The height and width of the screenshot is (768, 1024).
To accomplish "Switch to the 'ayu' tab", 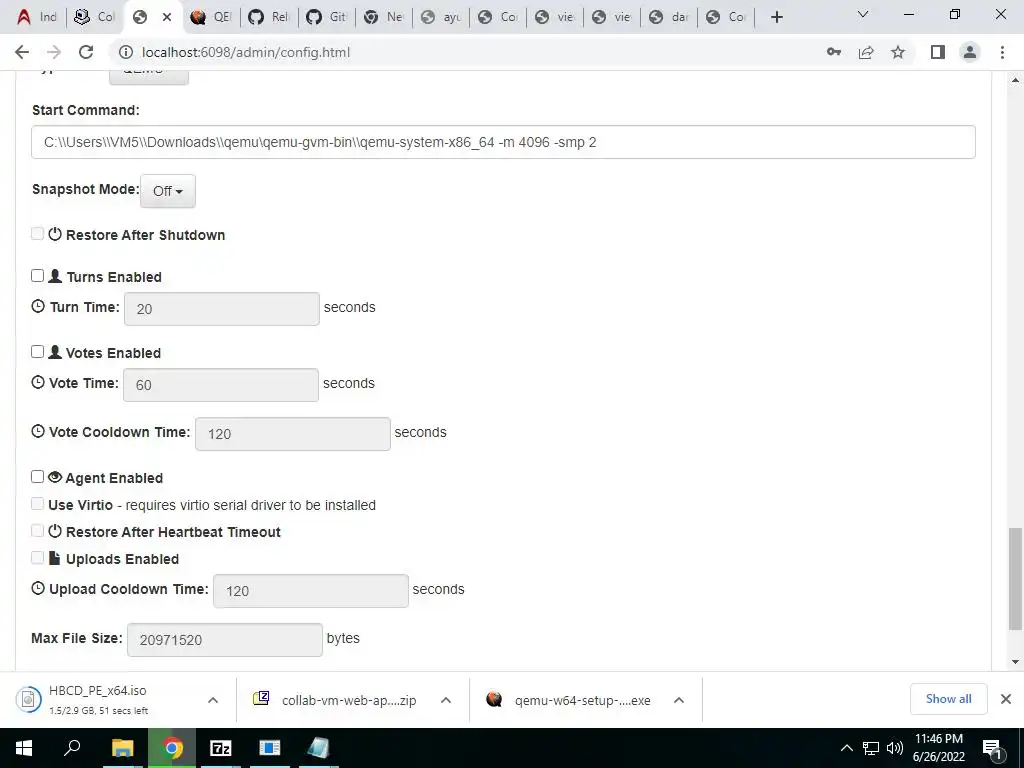I will pyautogui.click(x=441, y=17).
